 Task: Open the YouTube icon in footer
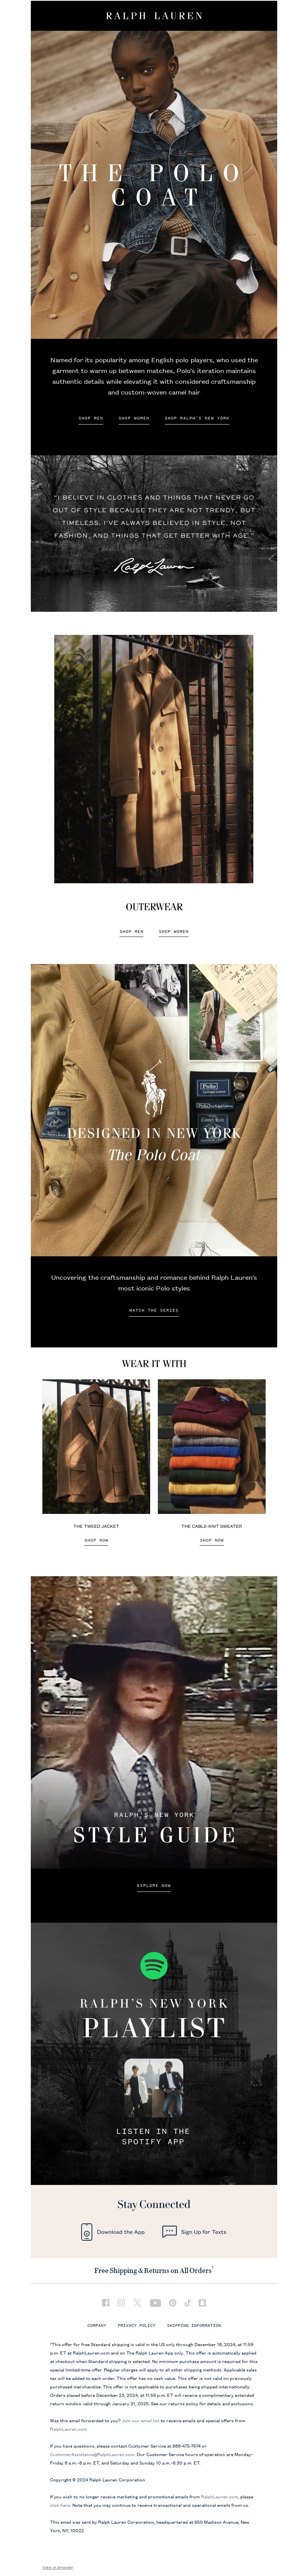click(x=155, y=2303)
